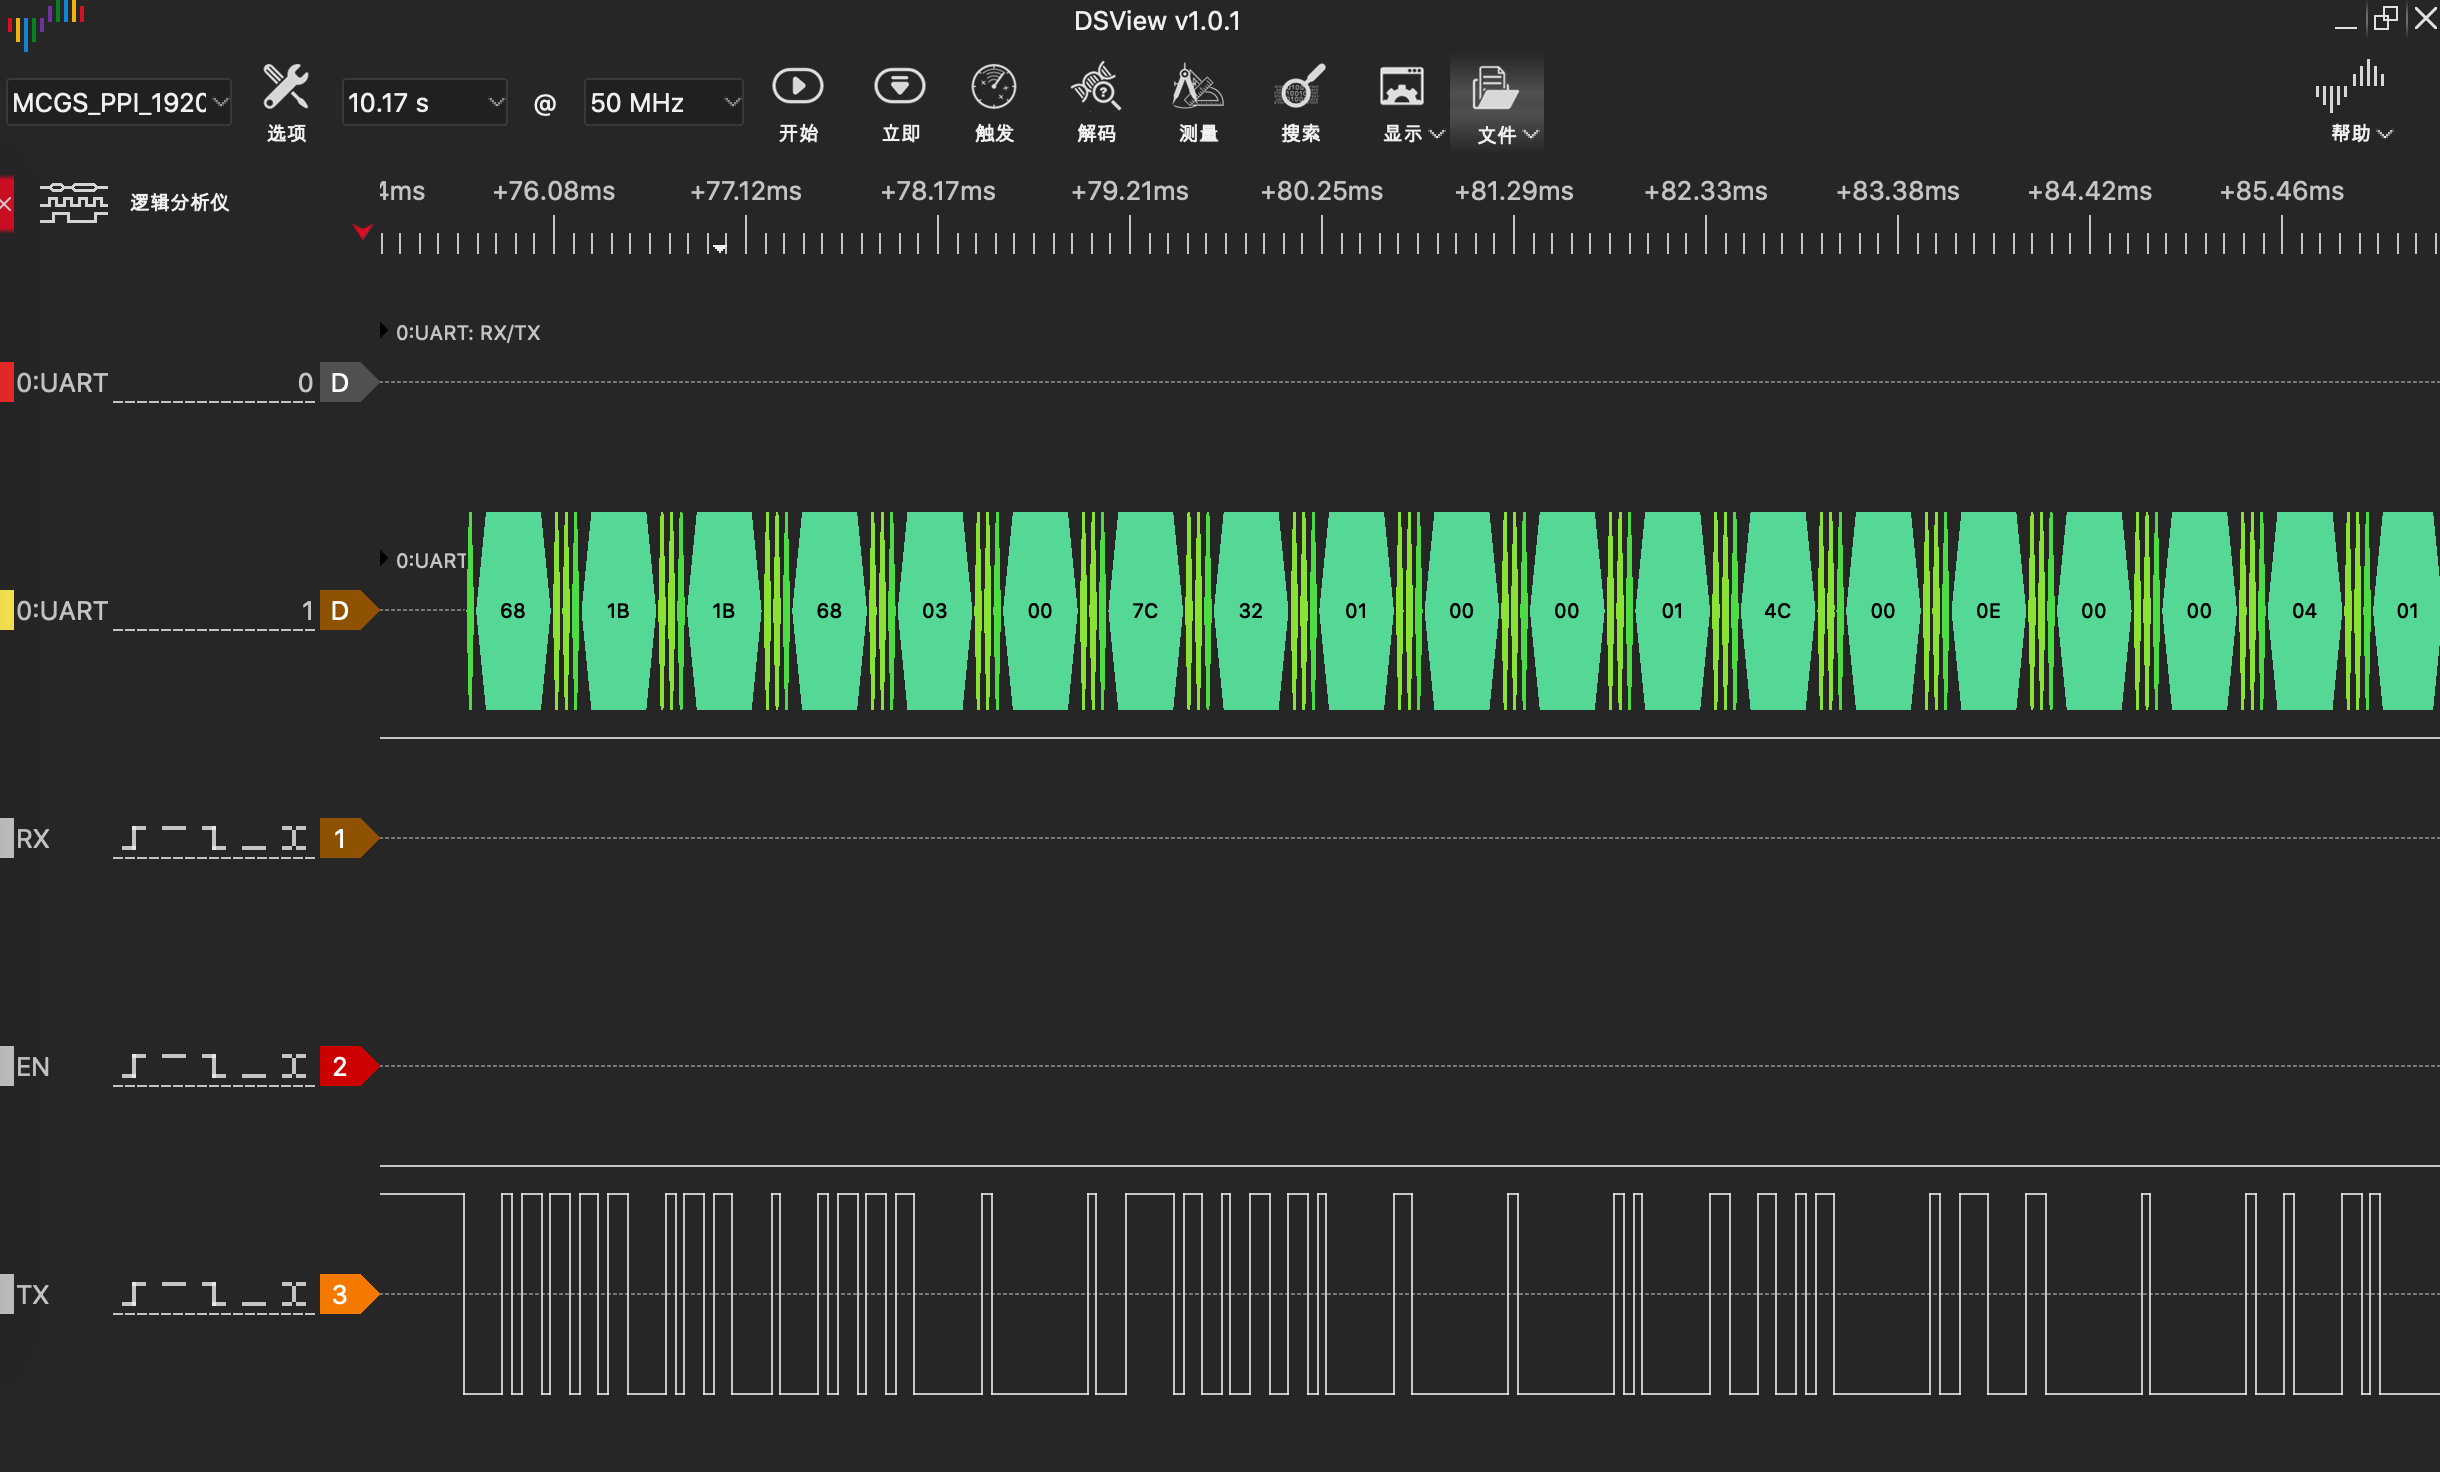Click the decoded 7C byte annotation

pos(1145,610)
